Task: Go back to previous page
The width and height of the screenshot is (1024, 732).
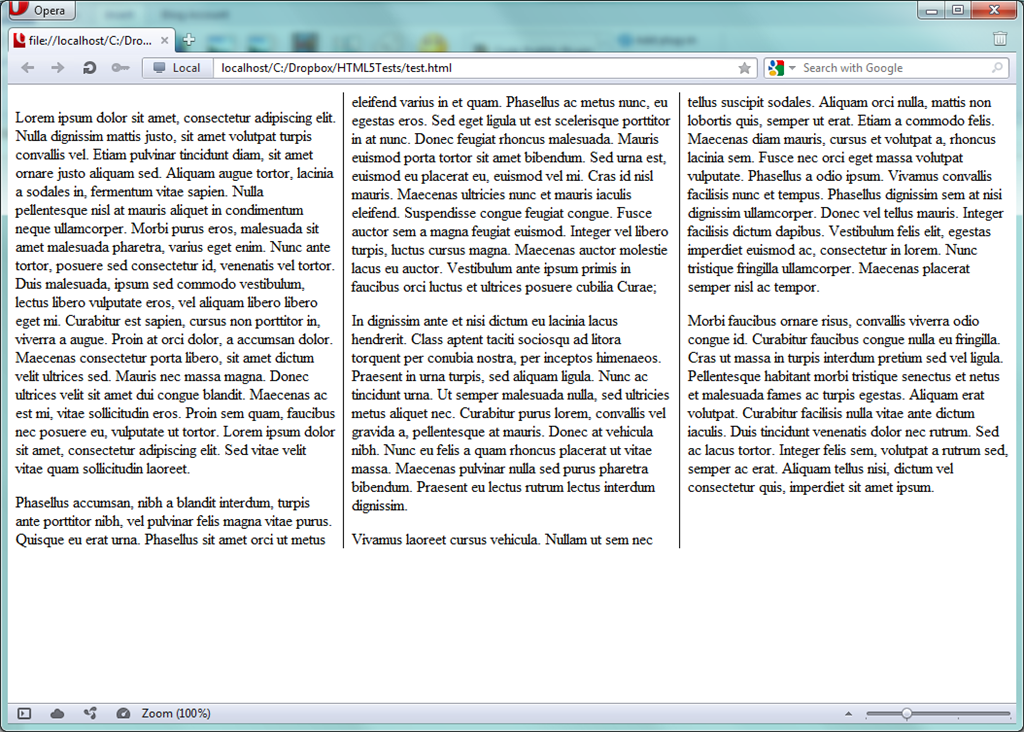Action: 27,68
